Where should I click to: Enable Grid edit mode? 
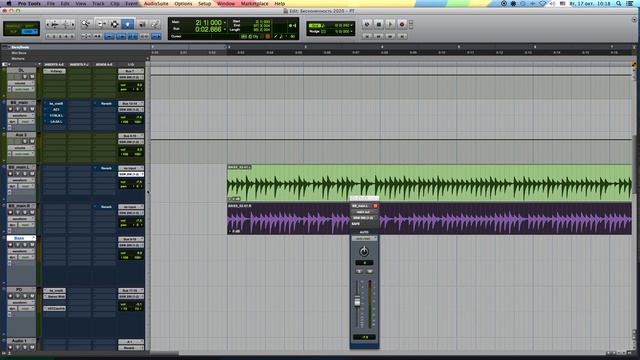pyautogui.click(x=29, y=31)
